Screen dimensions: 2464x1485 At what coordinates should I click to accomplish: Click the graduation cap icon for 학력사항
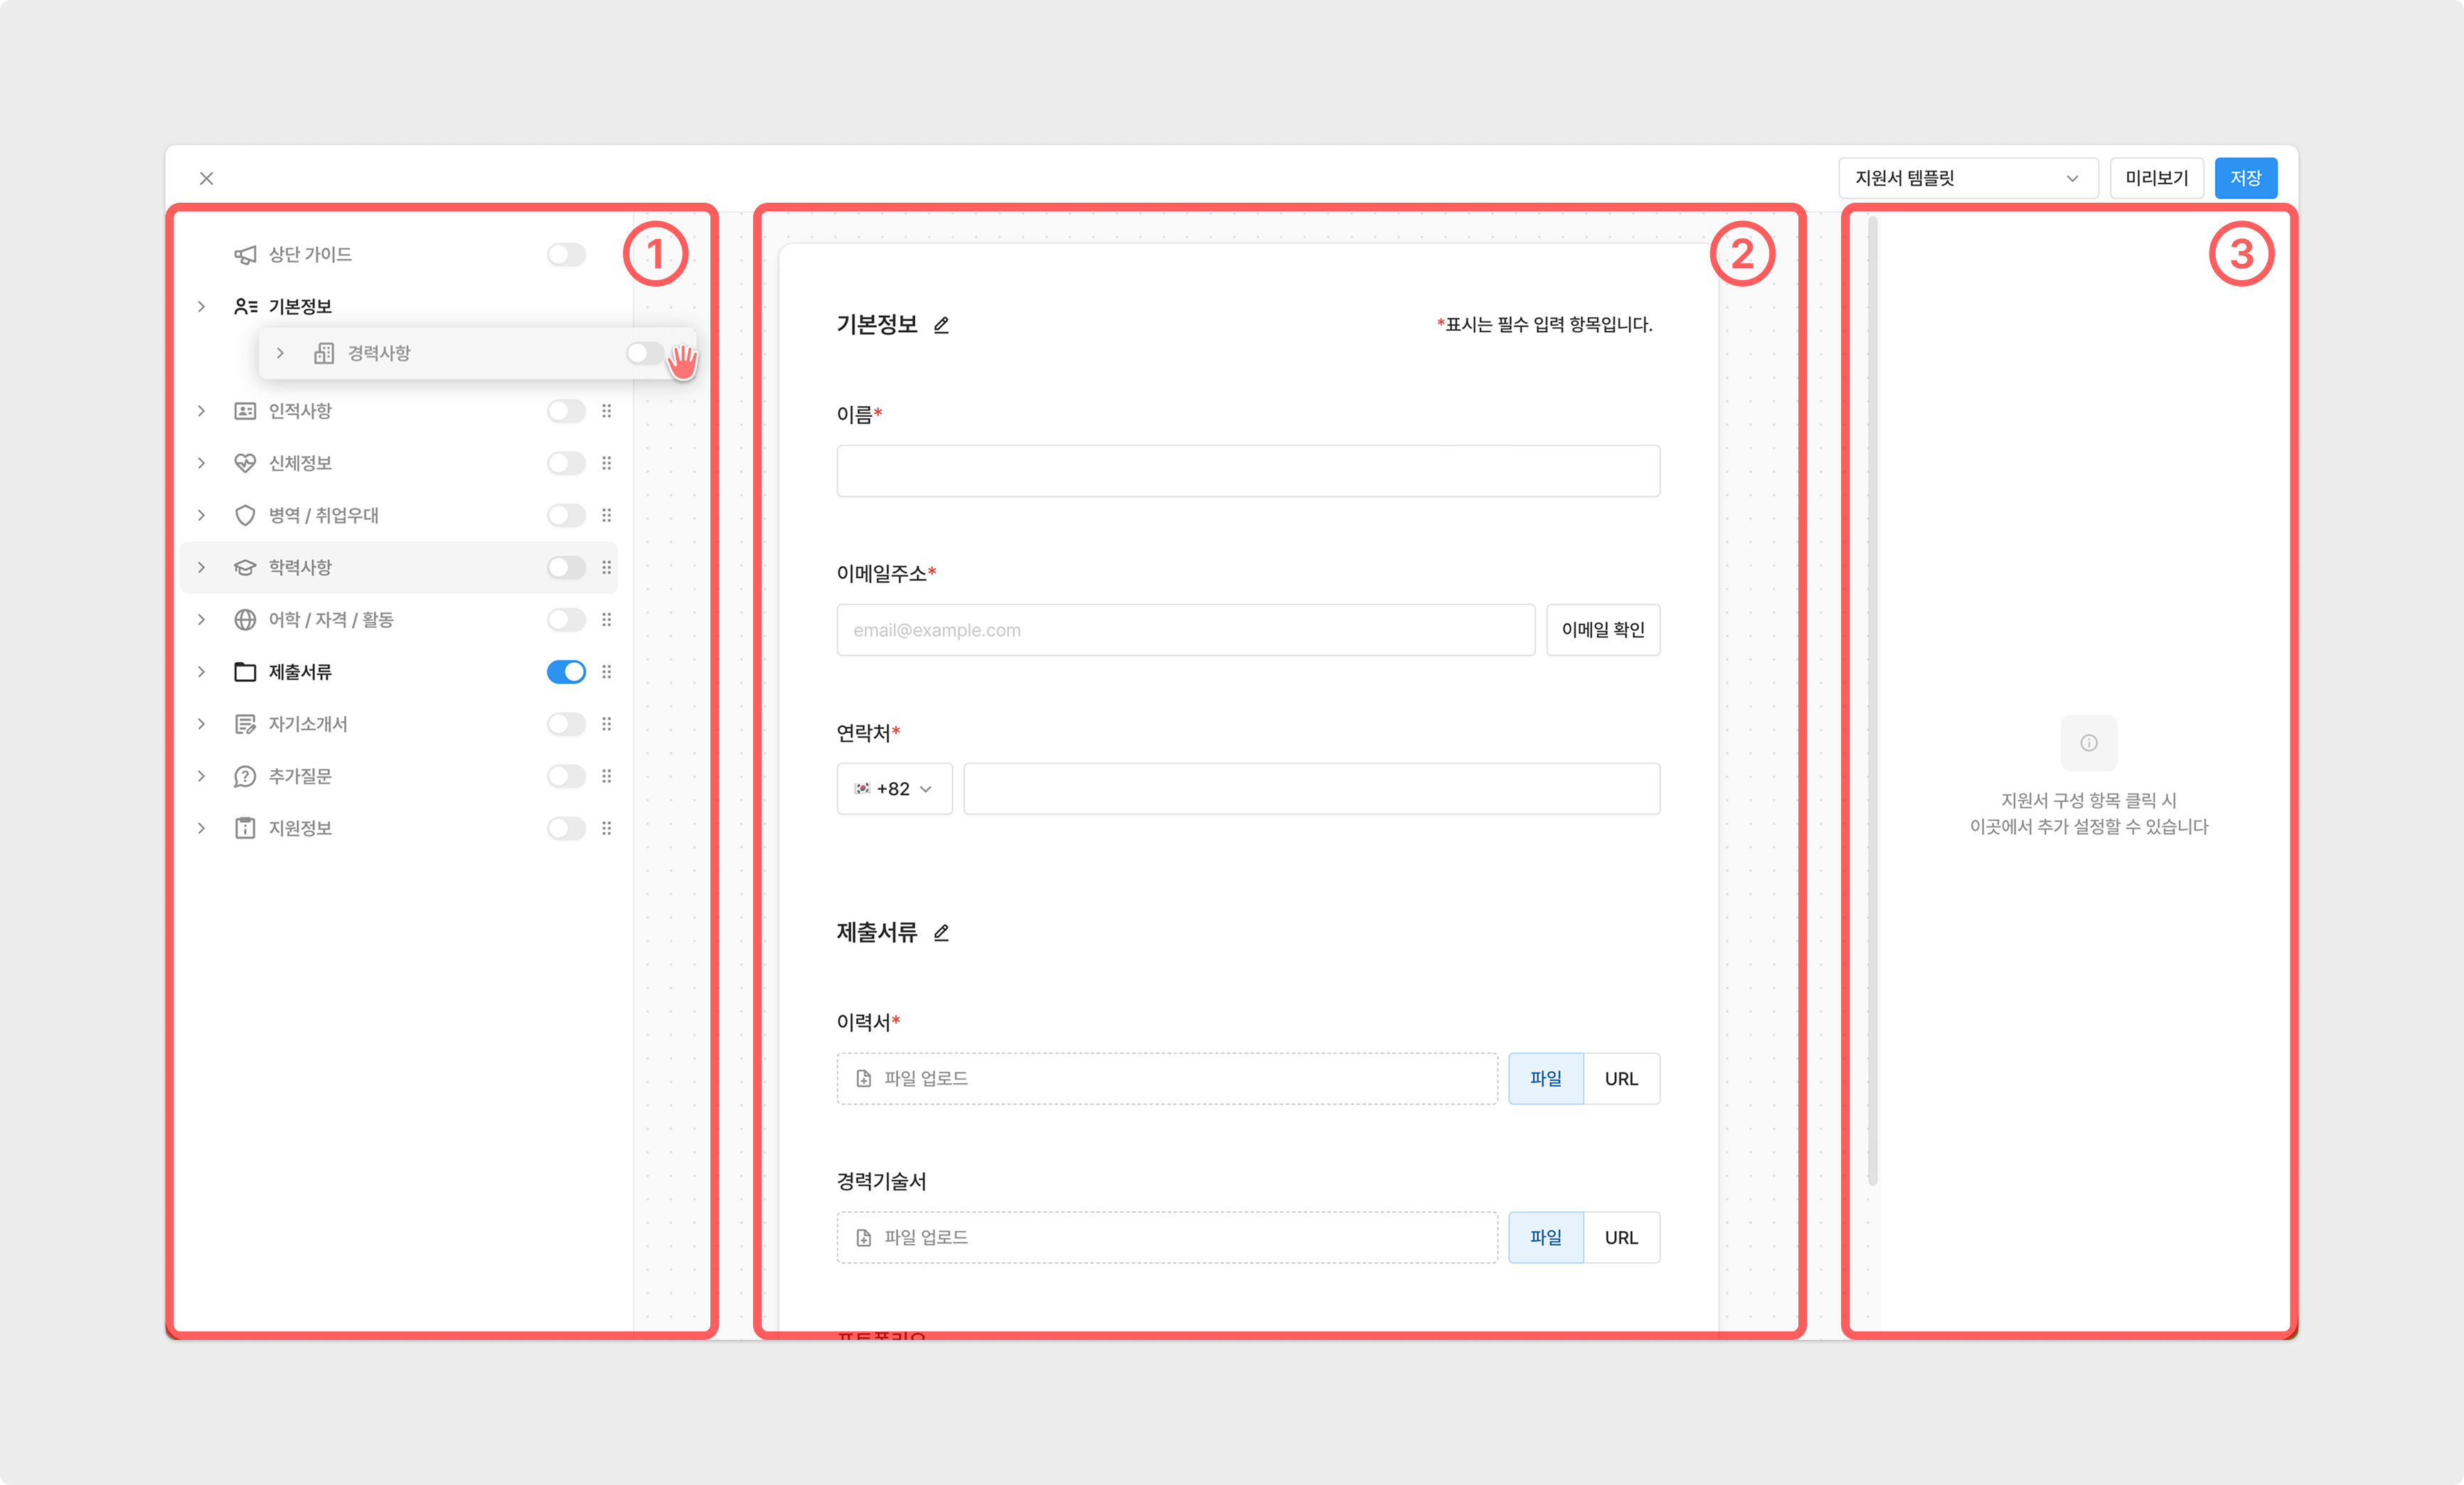(245, 568)
